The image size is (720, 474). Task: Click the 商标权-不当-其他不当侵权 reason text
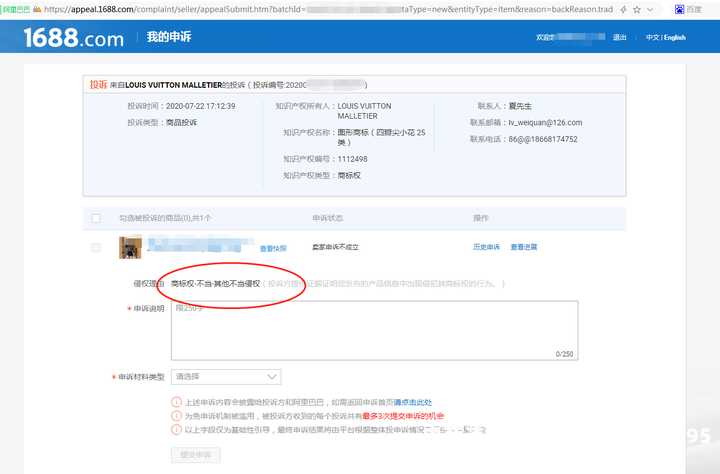[x=215, y=284]
